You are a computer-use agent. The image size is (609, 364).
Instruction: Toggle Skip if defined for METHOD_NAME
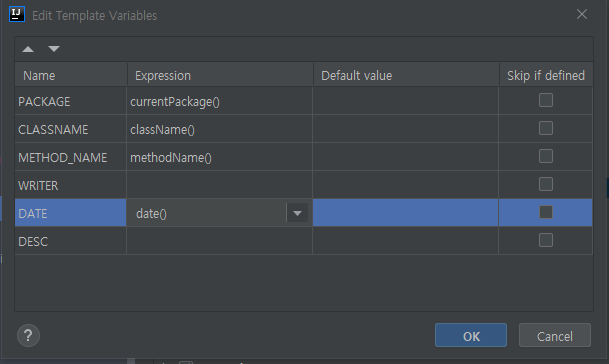pos(546,156)
